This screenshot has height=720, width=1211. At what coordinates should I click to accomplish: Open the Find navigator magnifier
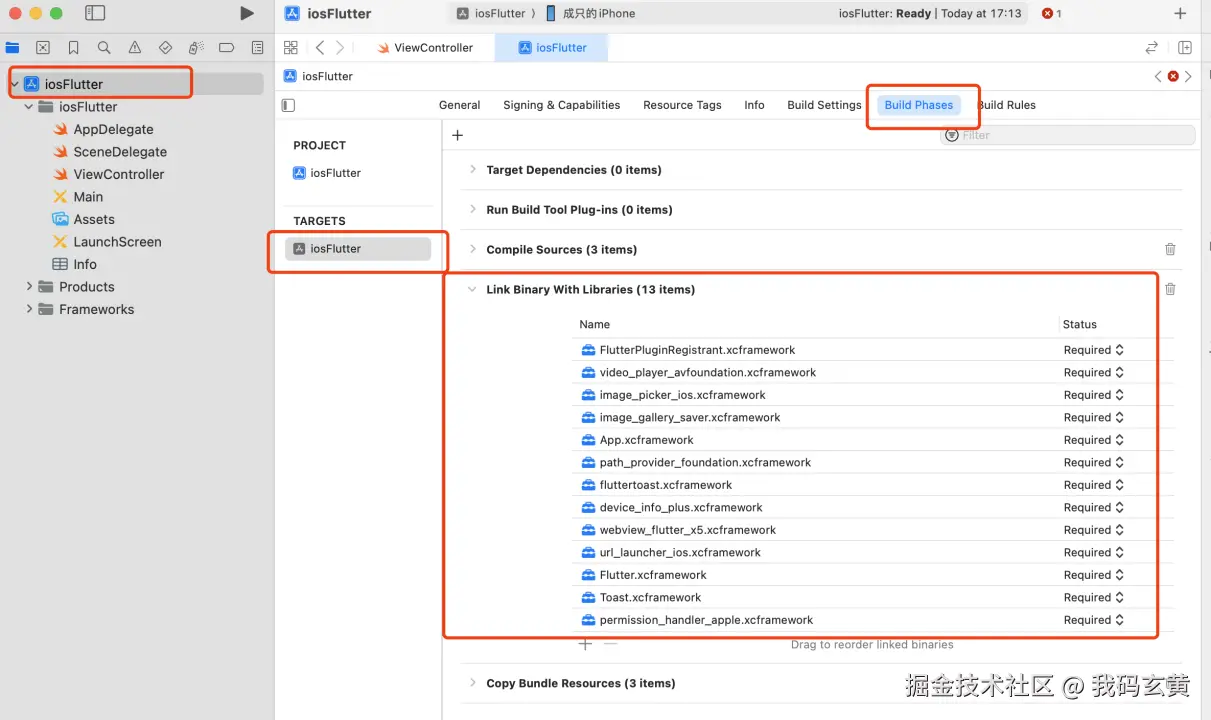pyautogui.click(x=104, y=47)
